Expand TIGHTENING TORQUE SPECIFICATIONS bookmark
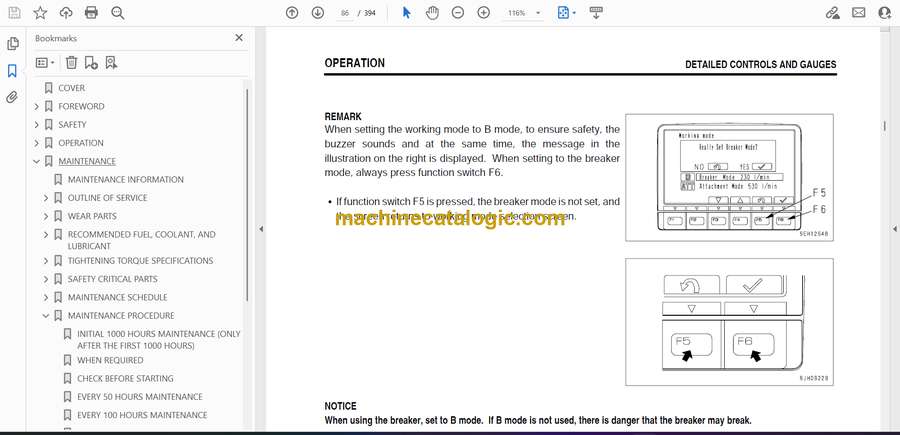 pos(46,261)
